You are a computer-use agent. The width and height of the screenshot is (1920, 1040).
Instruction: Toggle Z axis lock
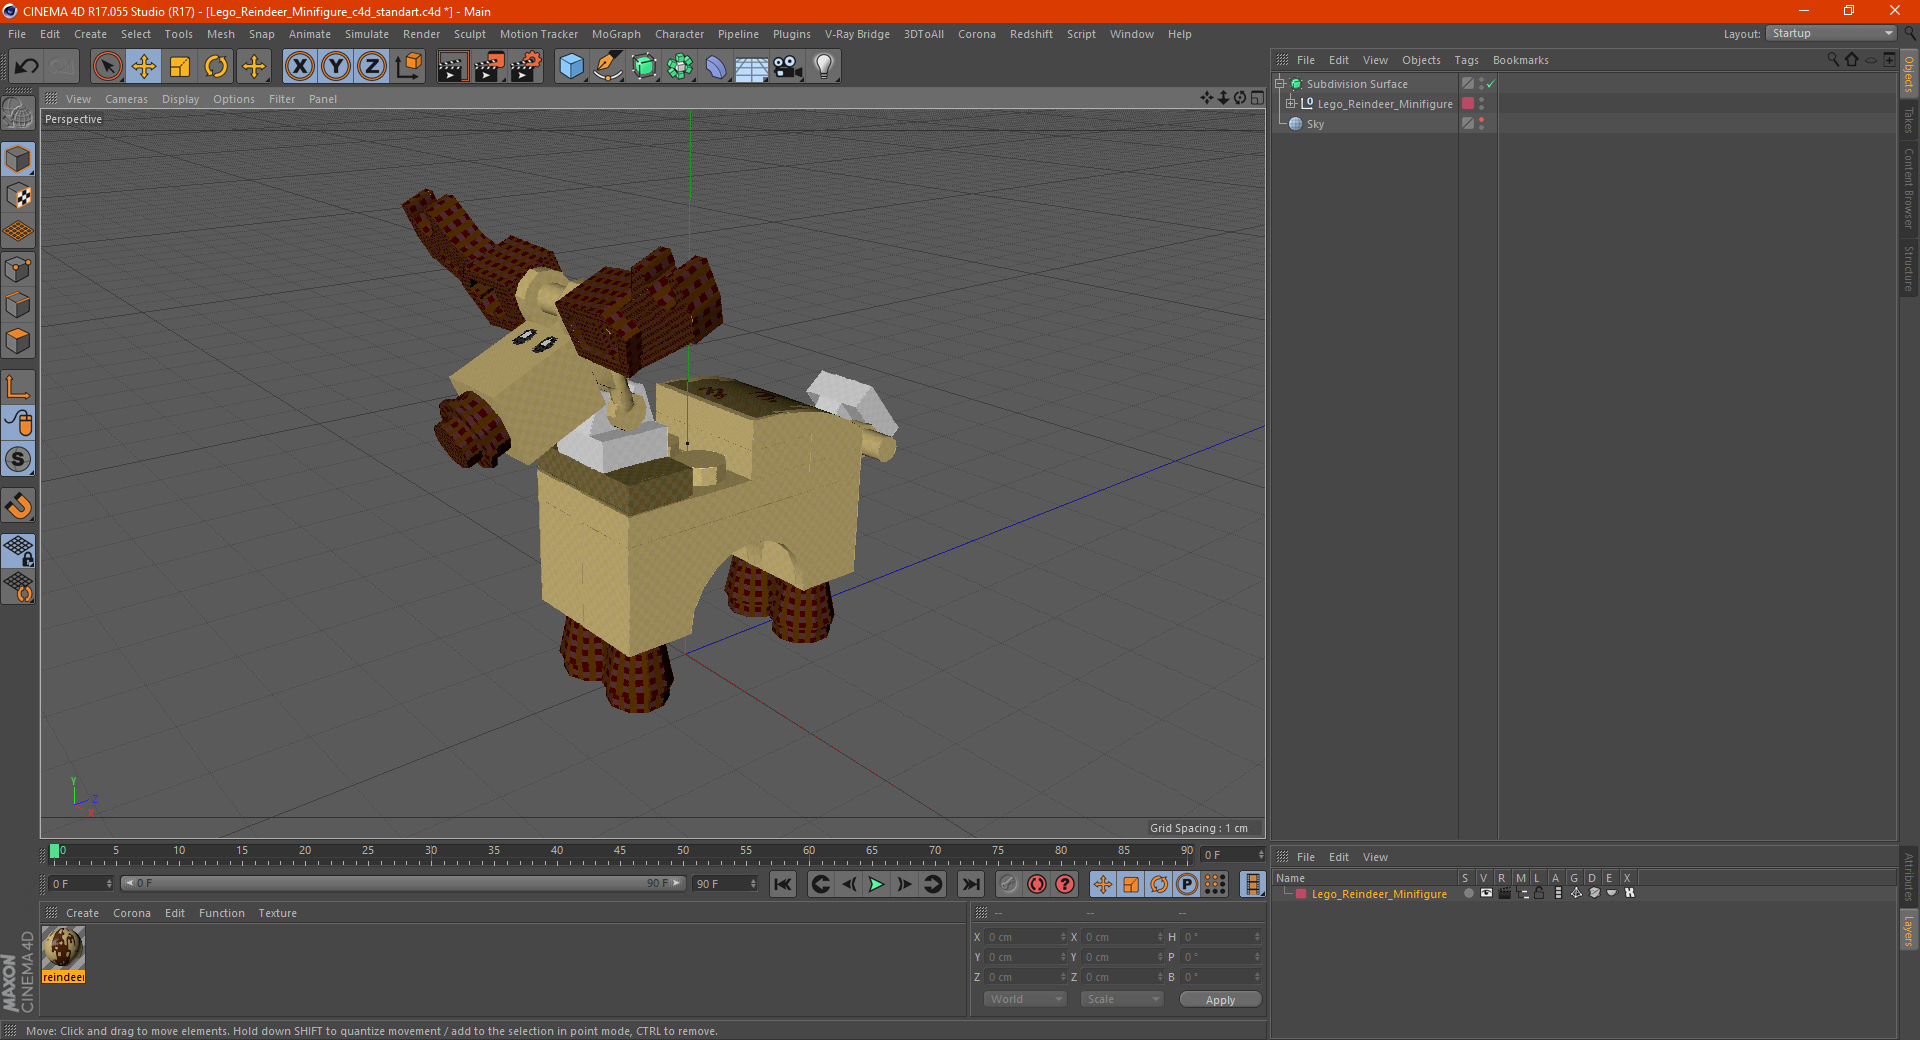pos(372,67)
